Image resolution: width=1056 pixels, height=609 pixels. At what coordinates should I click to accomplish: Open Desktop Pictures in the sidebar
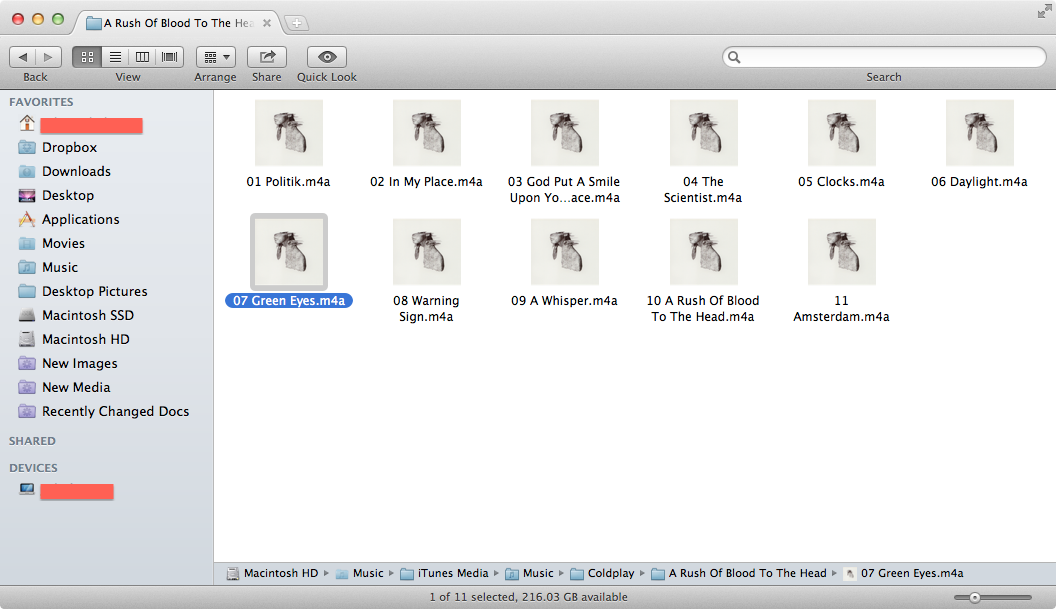coord(83,291)
